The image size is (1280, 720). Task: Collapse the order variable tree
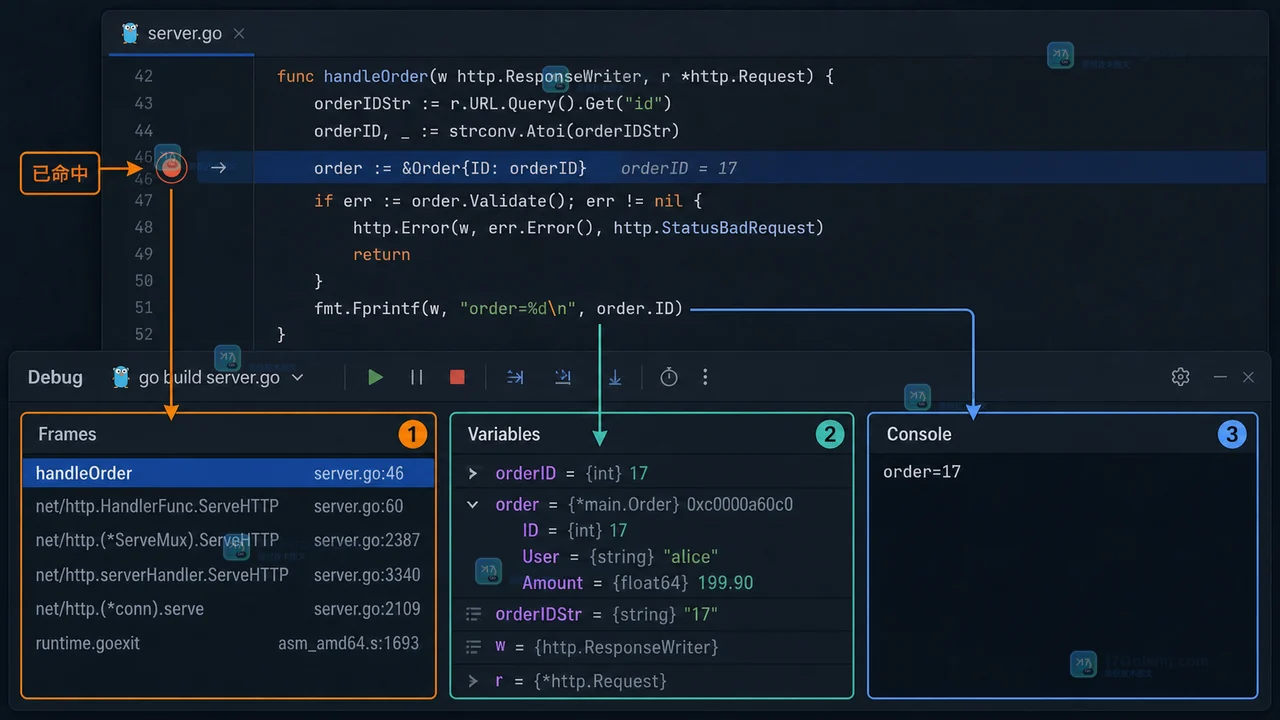click(473, 505)
